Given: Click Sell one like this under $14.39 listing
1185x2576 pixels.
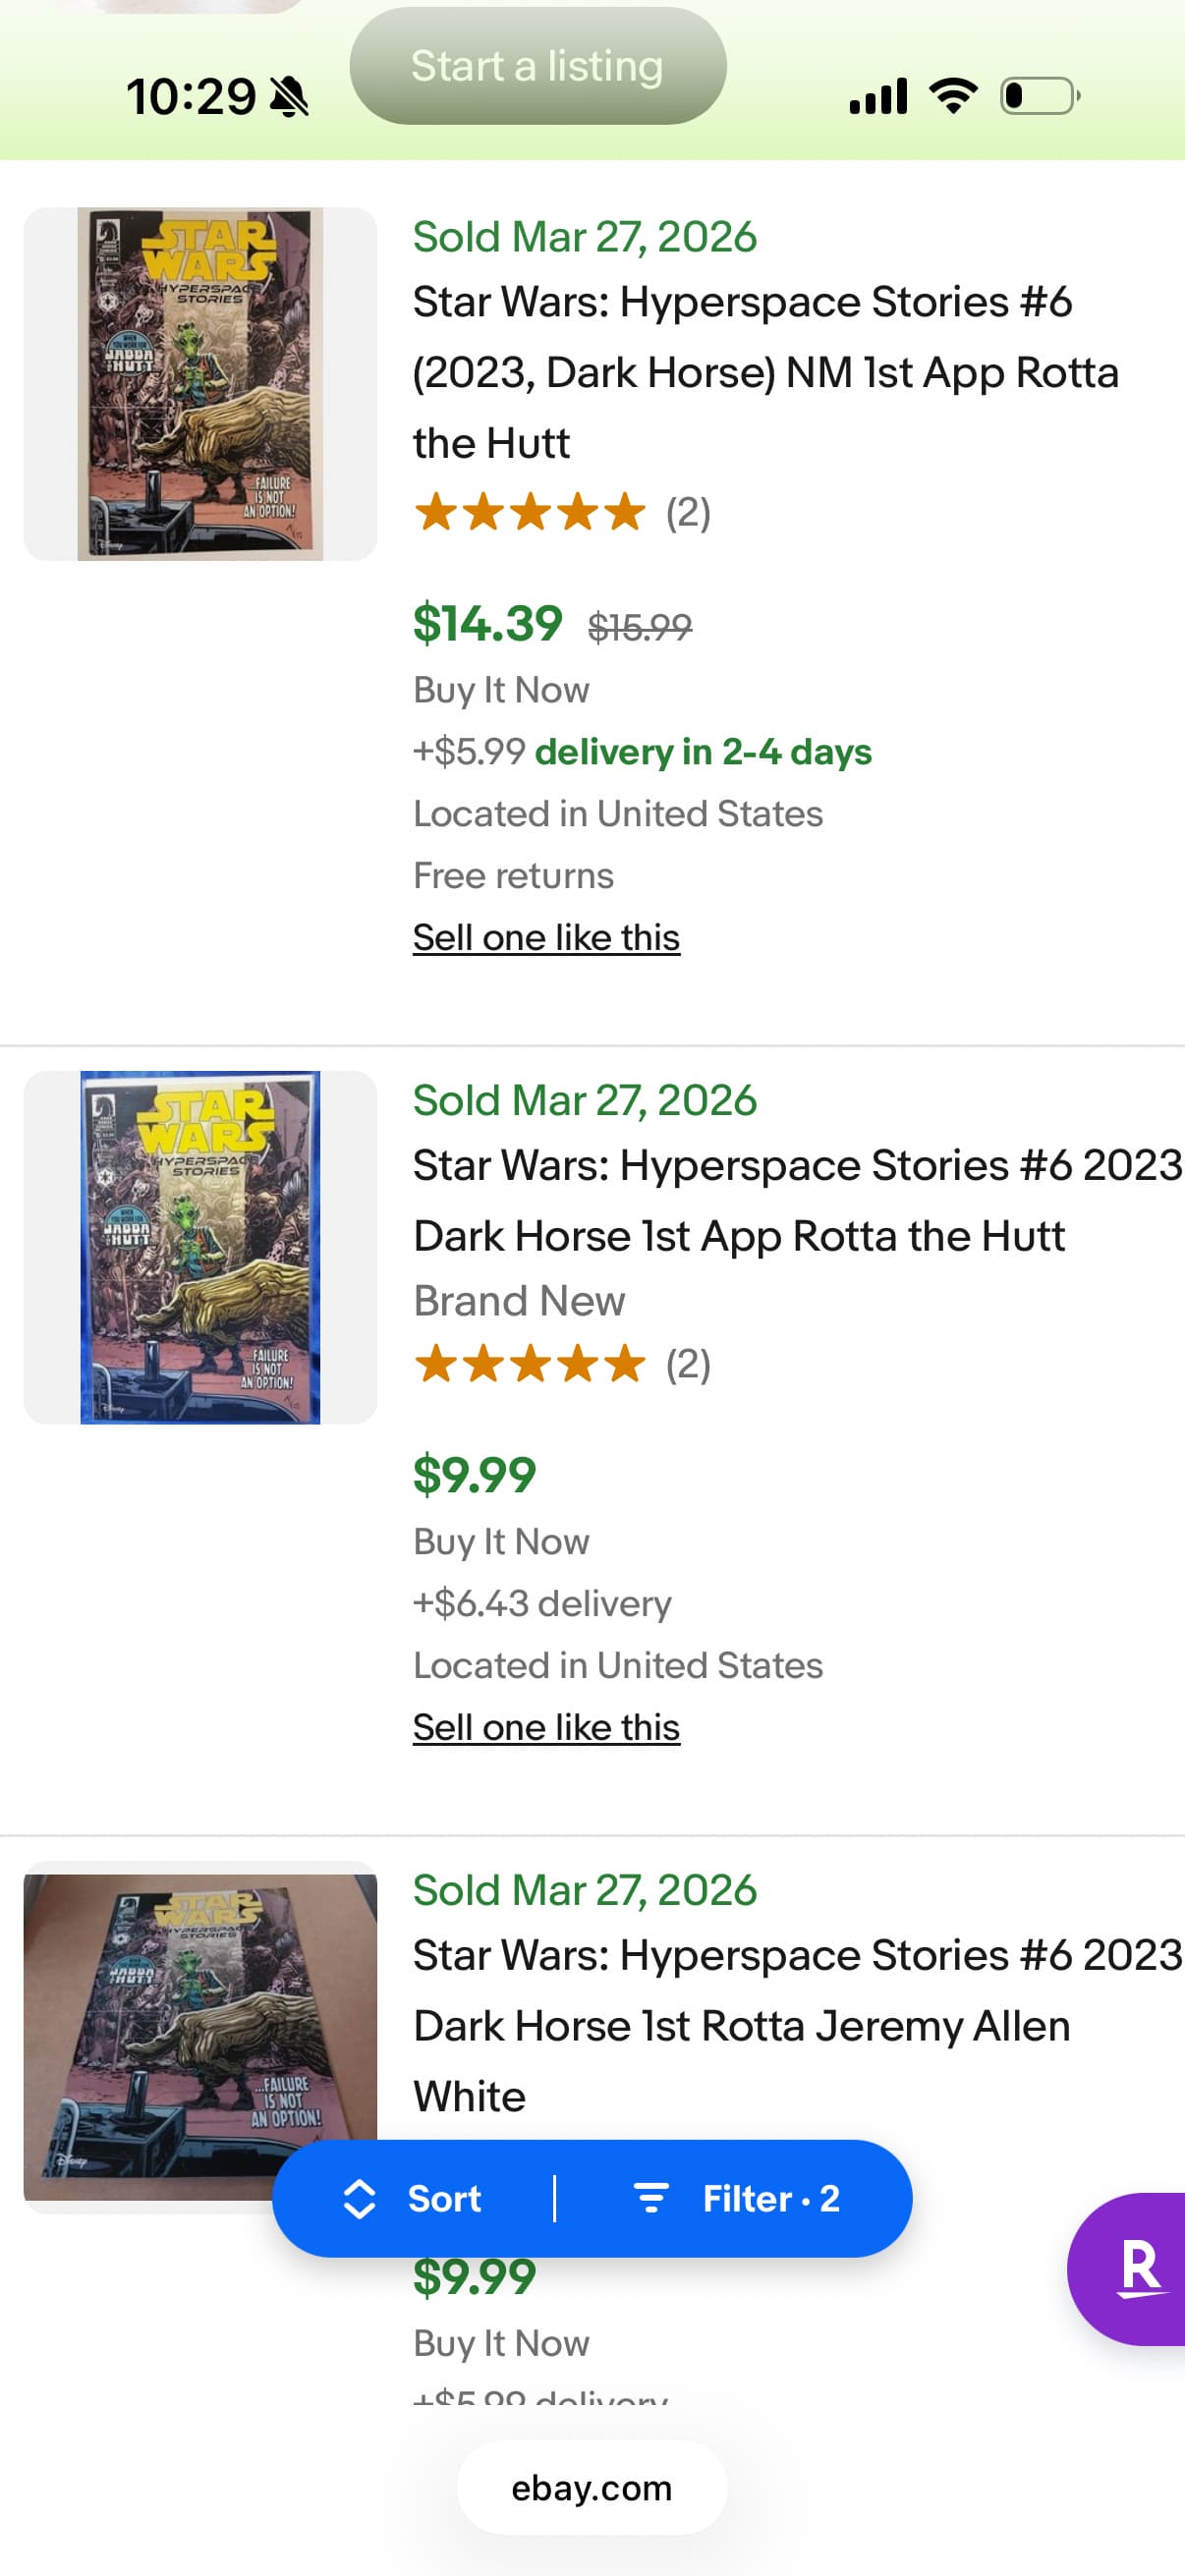Looking at the screenshot, I should coord(546,938).
